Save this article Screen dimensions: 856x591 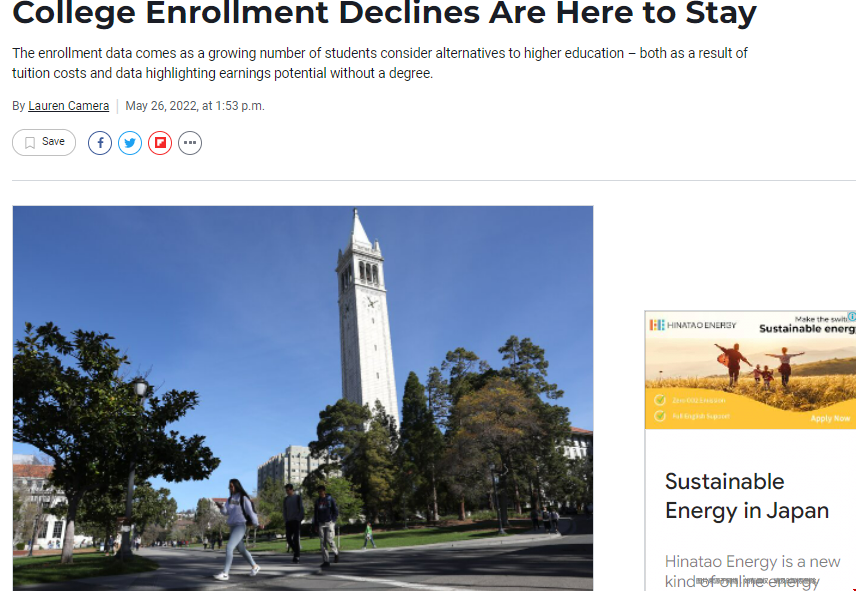(44, 142)
